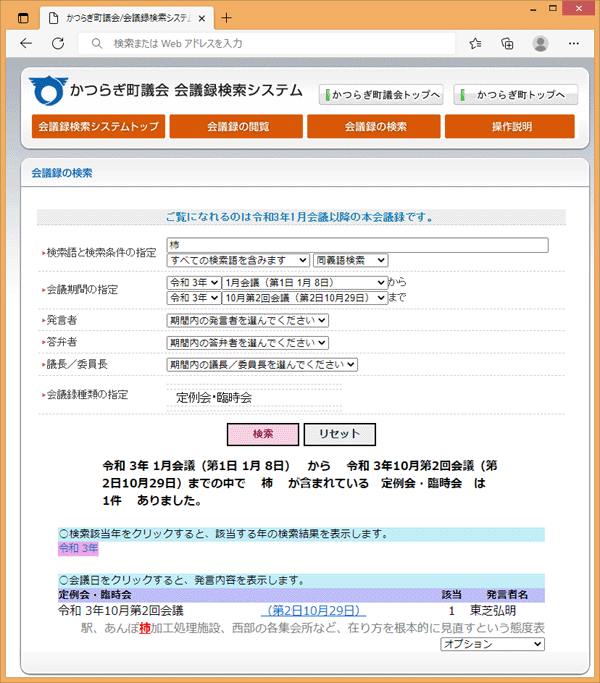Open start year 令和 3年 dropdown
The image size is (600, 683).
pos(193,283)
